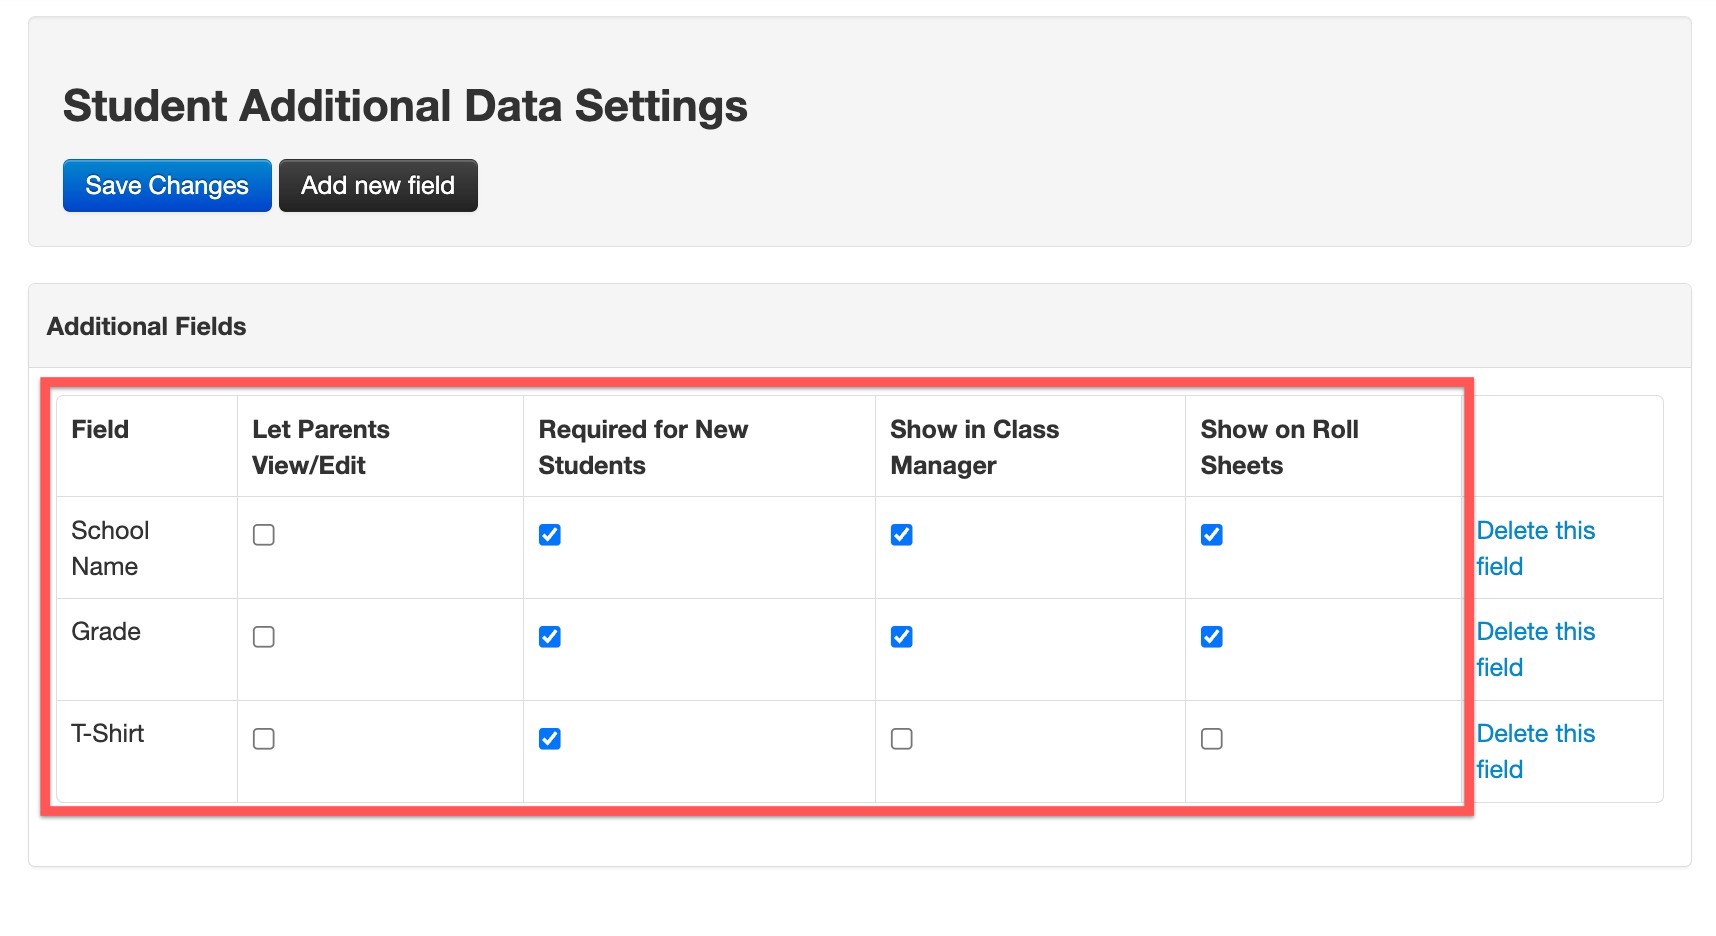Click the Add new field button

pyautogui.click(x=378, y=185)
